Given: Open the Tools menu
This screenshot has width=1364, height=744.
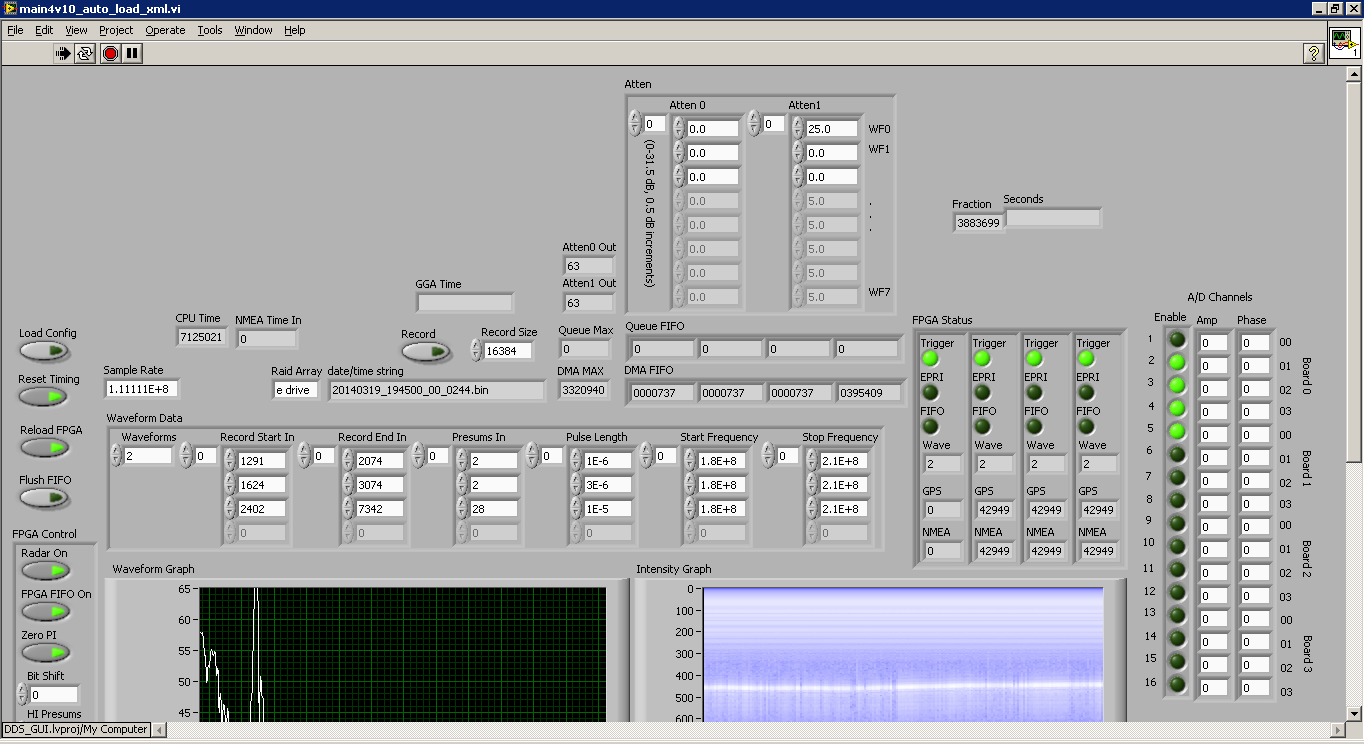Looking at the screenshot, I should point(210,30).
